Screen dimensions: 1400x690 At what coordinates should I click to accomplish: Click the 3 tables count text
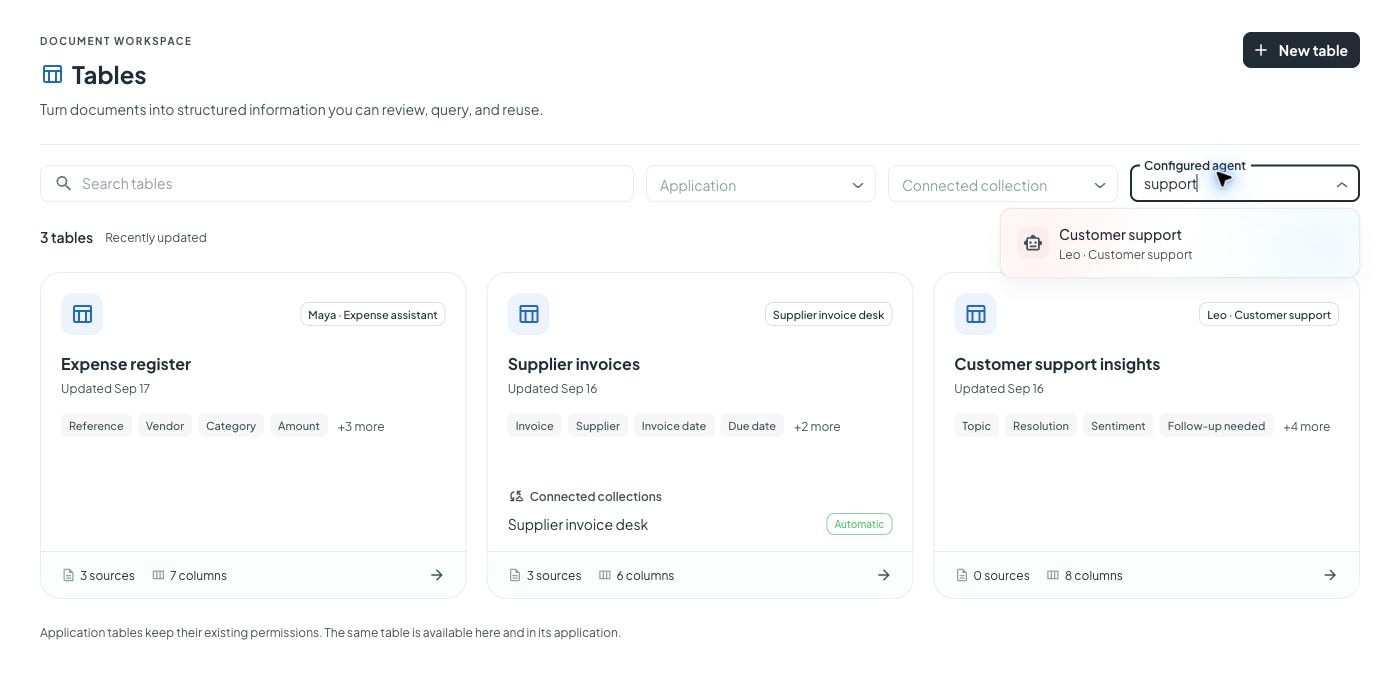tap(66, 238)
